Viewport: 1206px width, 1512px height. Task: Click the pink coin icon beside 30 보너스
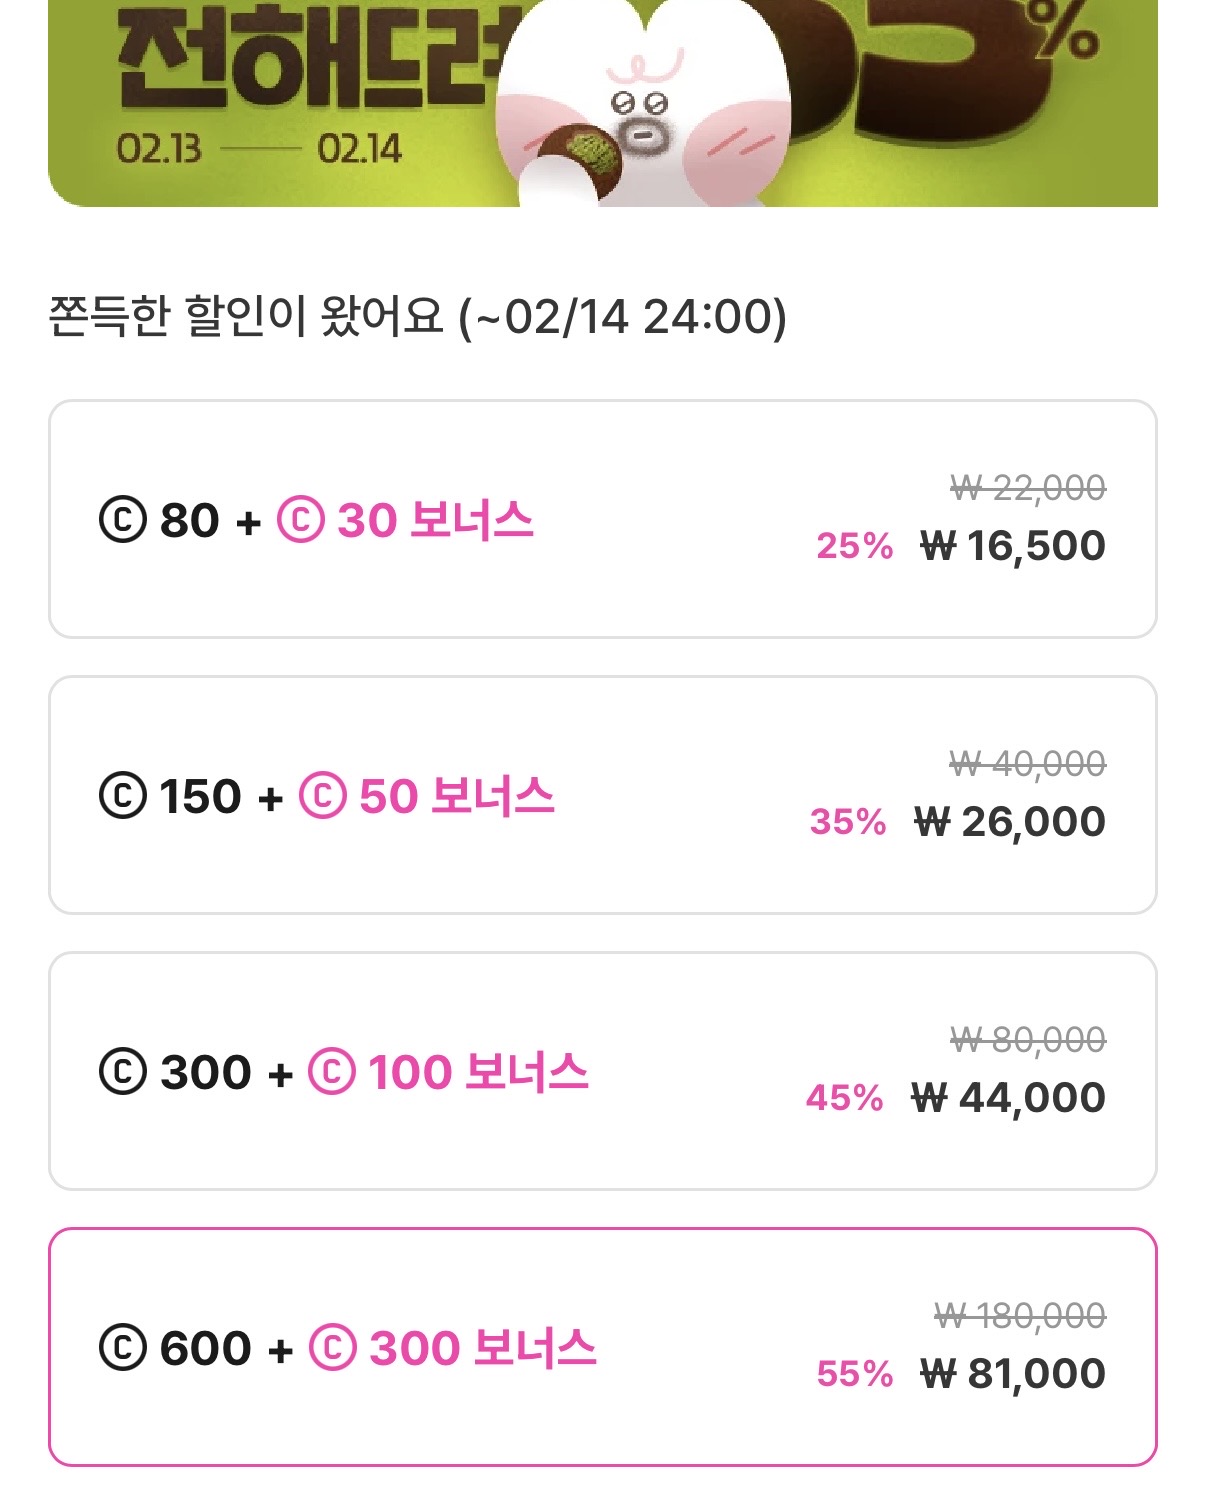click(x=300, y=521)
